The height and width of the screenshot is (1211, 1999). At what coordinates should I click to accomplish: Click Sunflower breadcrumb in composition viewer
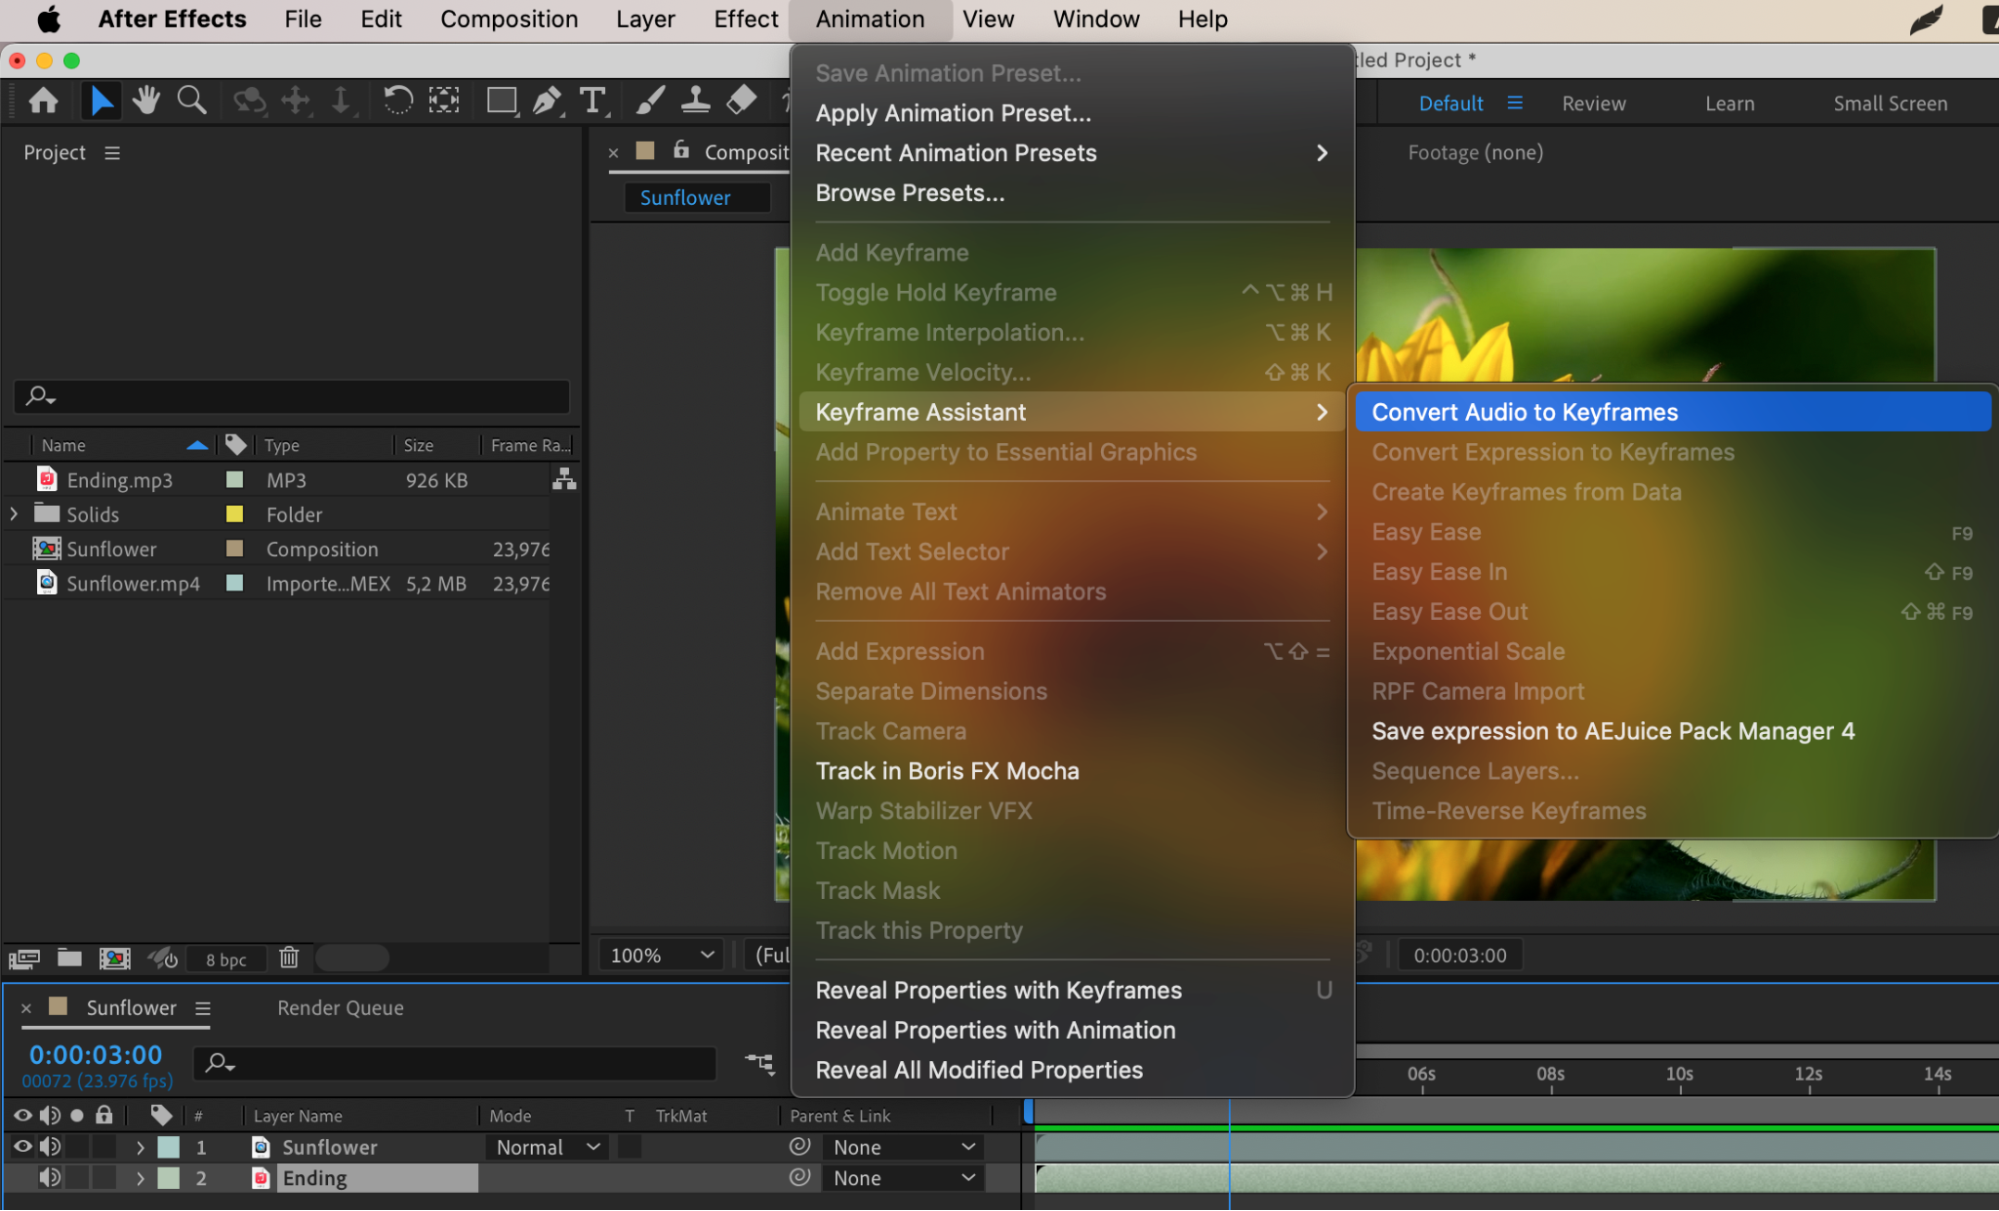pos(685,198)
